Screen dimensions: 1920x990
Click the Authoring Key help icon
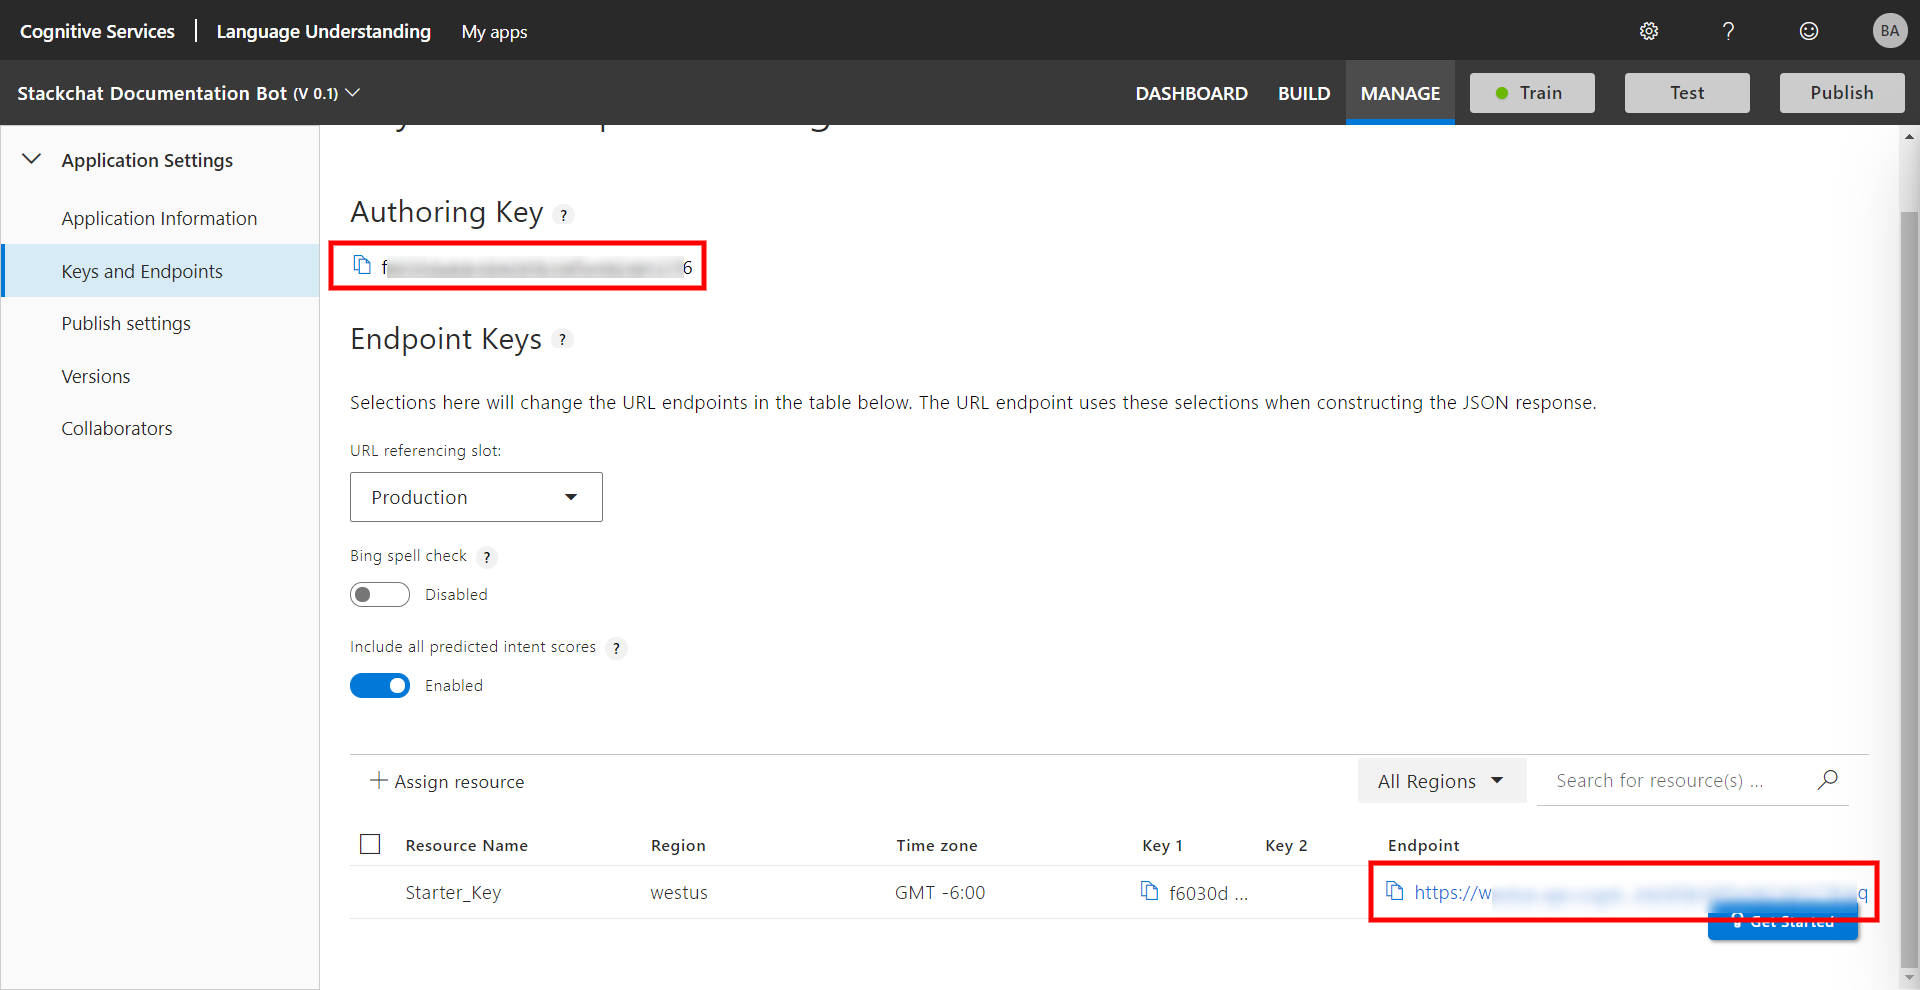tap(564, 215)
